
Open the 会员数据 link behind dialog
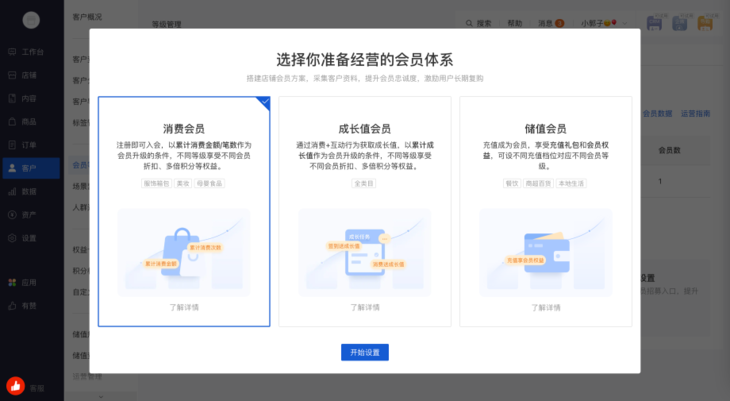point(657,114)
